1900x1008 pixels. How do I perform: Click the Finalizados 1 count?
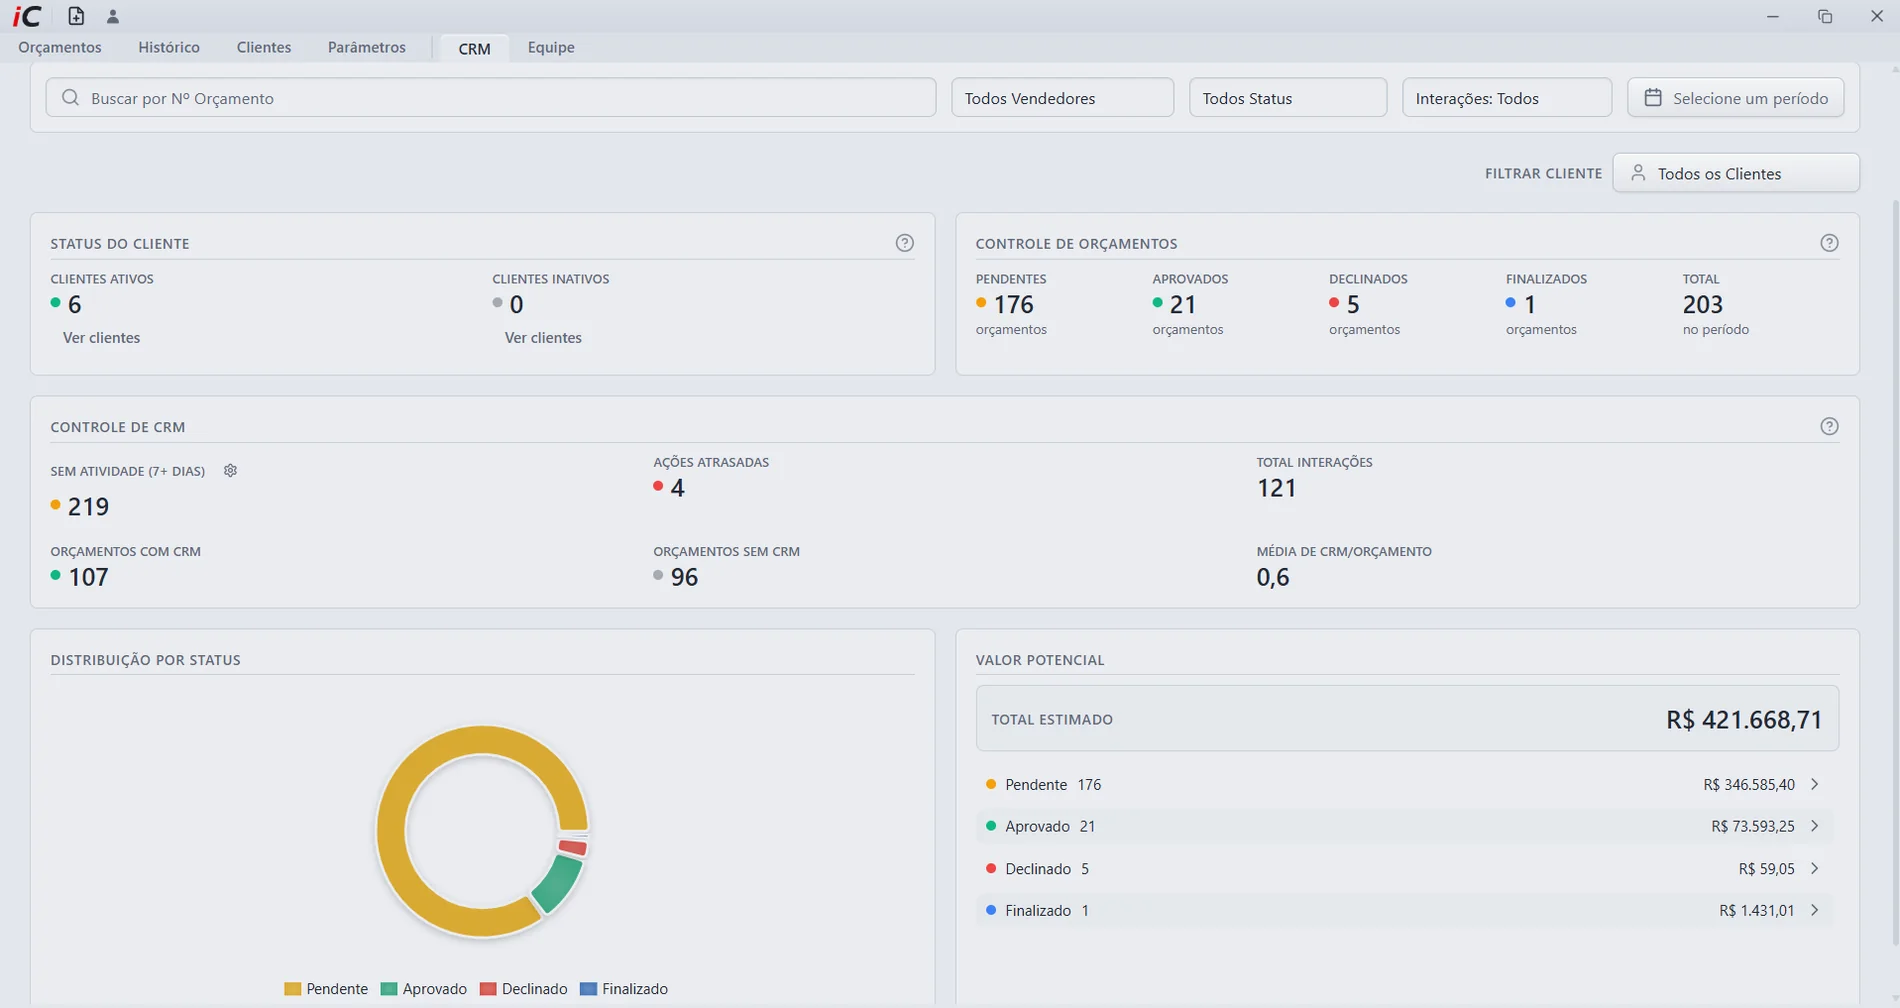tap(1530, 305)
